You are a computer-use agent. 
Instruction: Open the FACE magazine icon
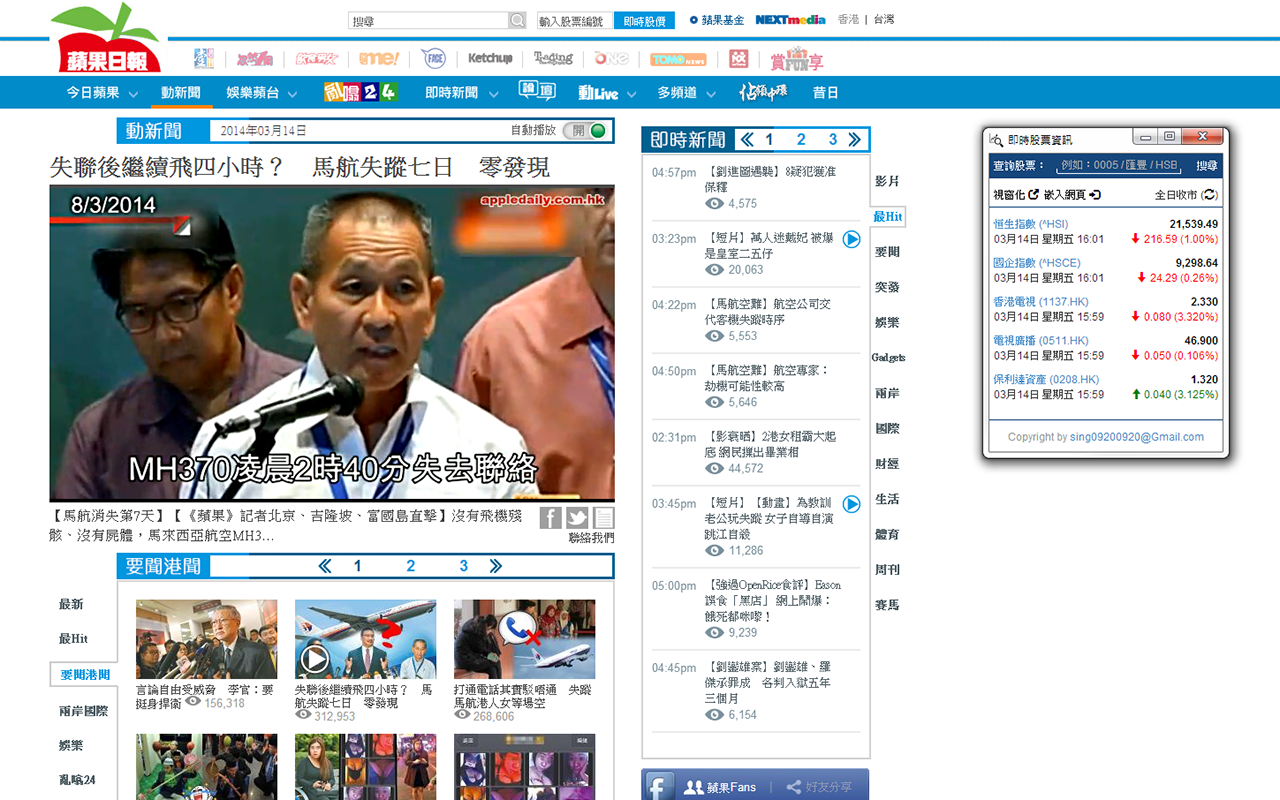click(433, 59)
